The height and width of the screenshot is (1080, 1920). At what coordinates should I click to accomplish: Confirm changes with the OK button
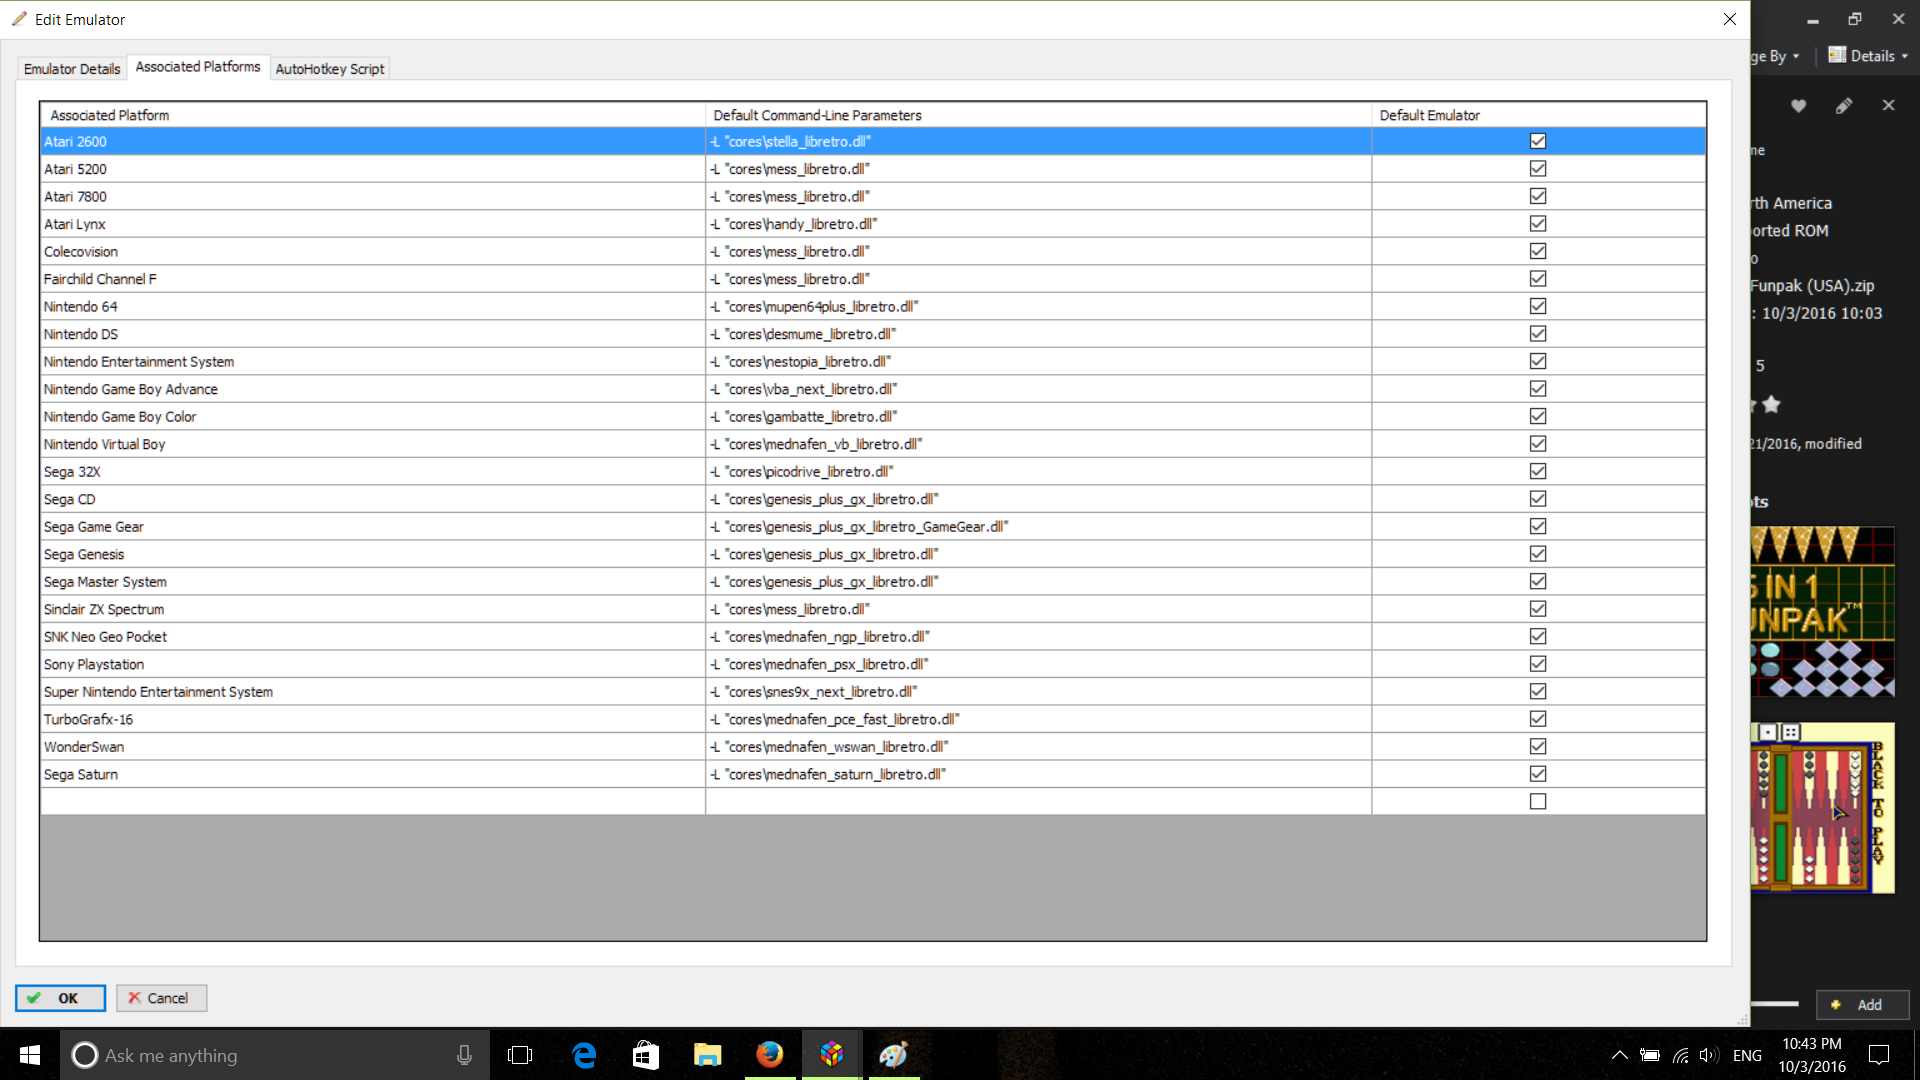pyautogui.click(x=60, y=998)
